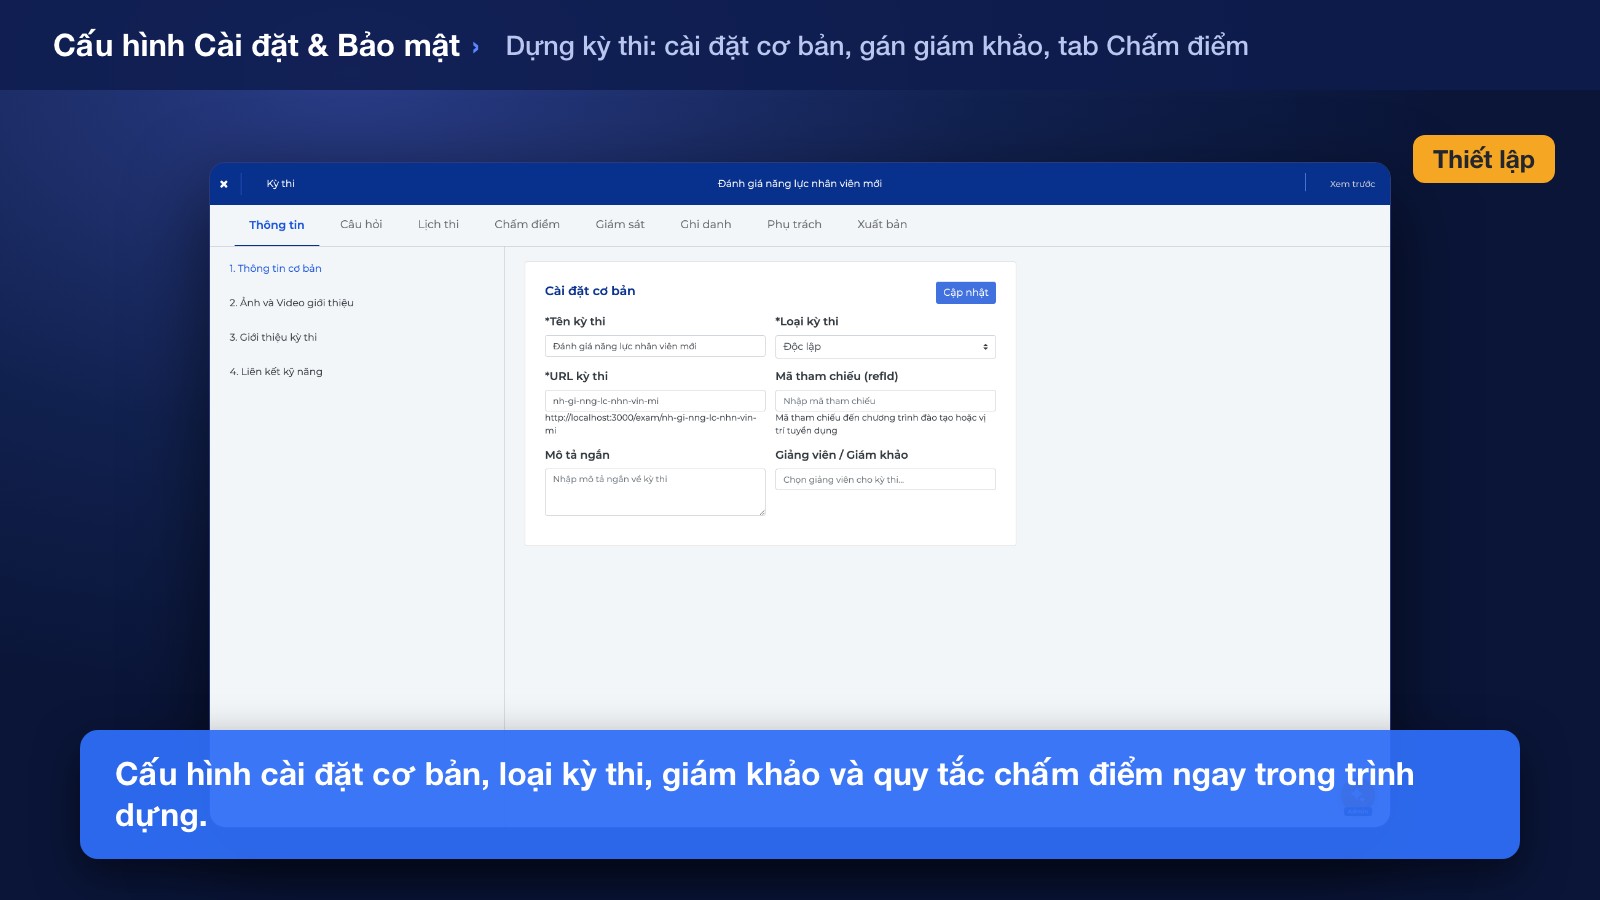
Task: Open 2. Ảnh và Video giới thiệu section
Action: click(291, 303)
